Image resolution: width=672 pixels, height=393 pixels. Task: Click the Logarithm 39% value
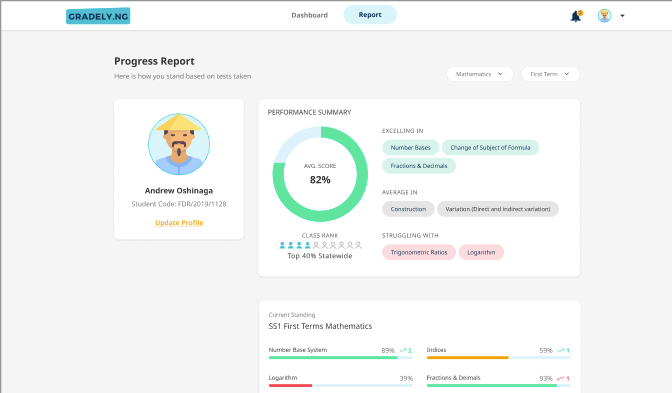click(x=406, y=378)
